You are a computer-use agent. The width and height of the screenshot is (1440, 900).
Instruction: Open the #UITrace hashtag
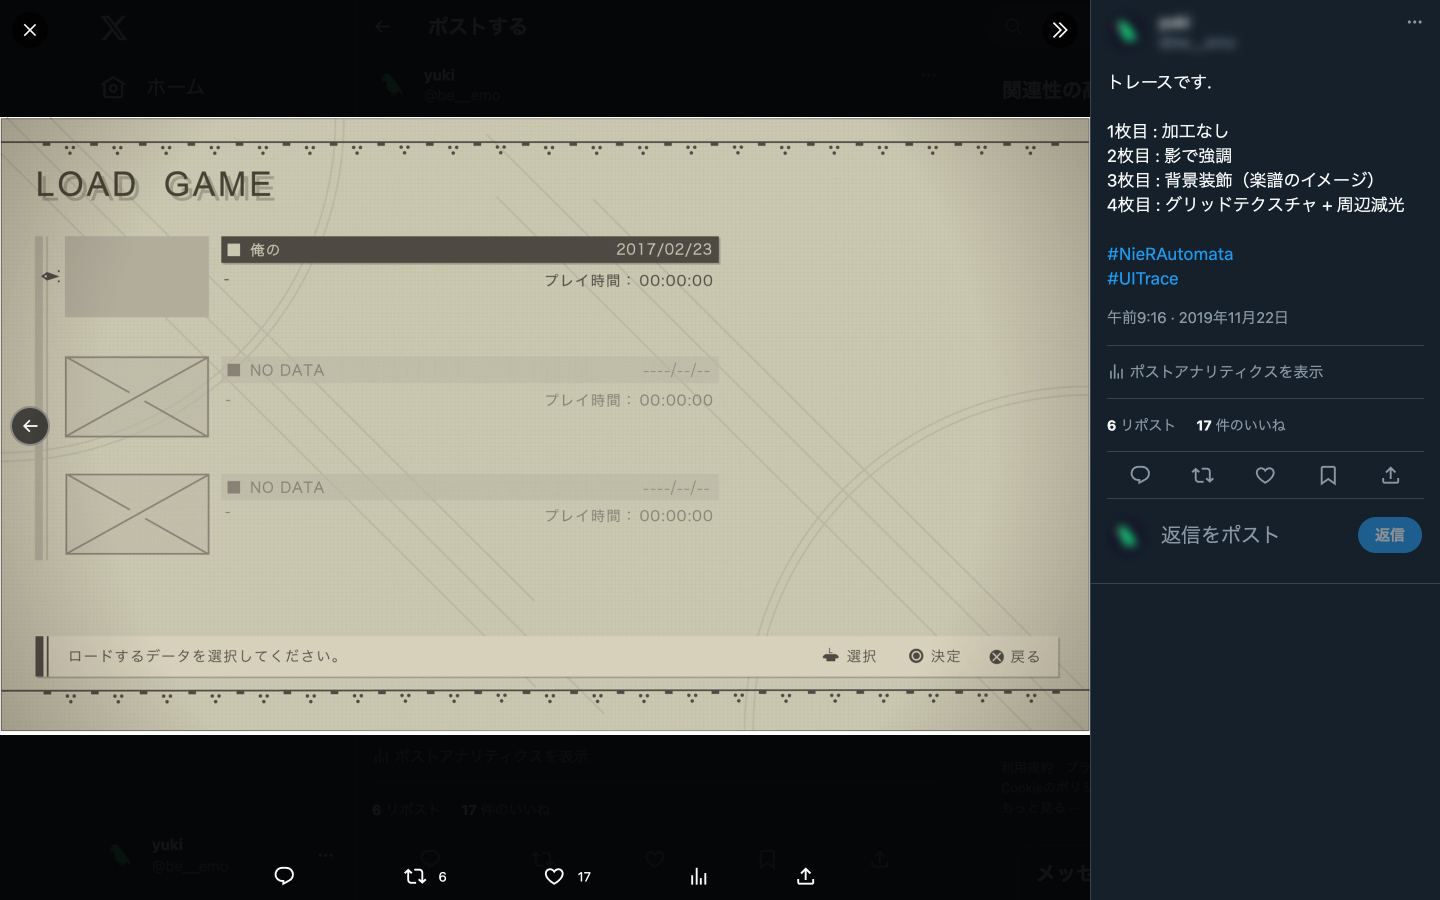[x=1143, y=279]
